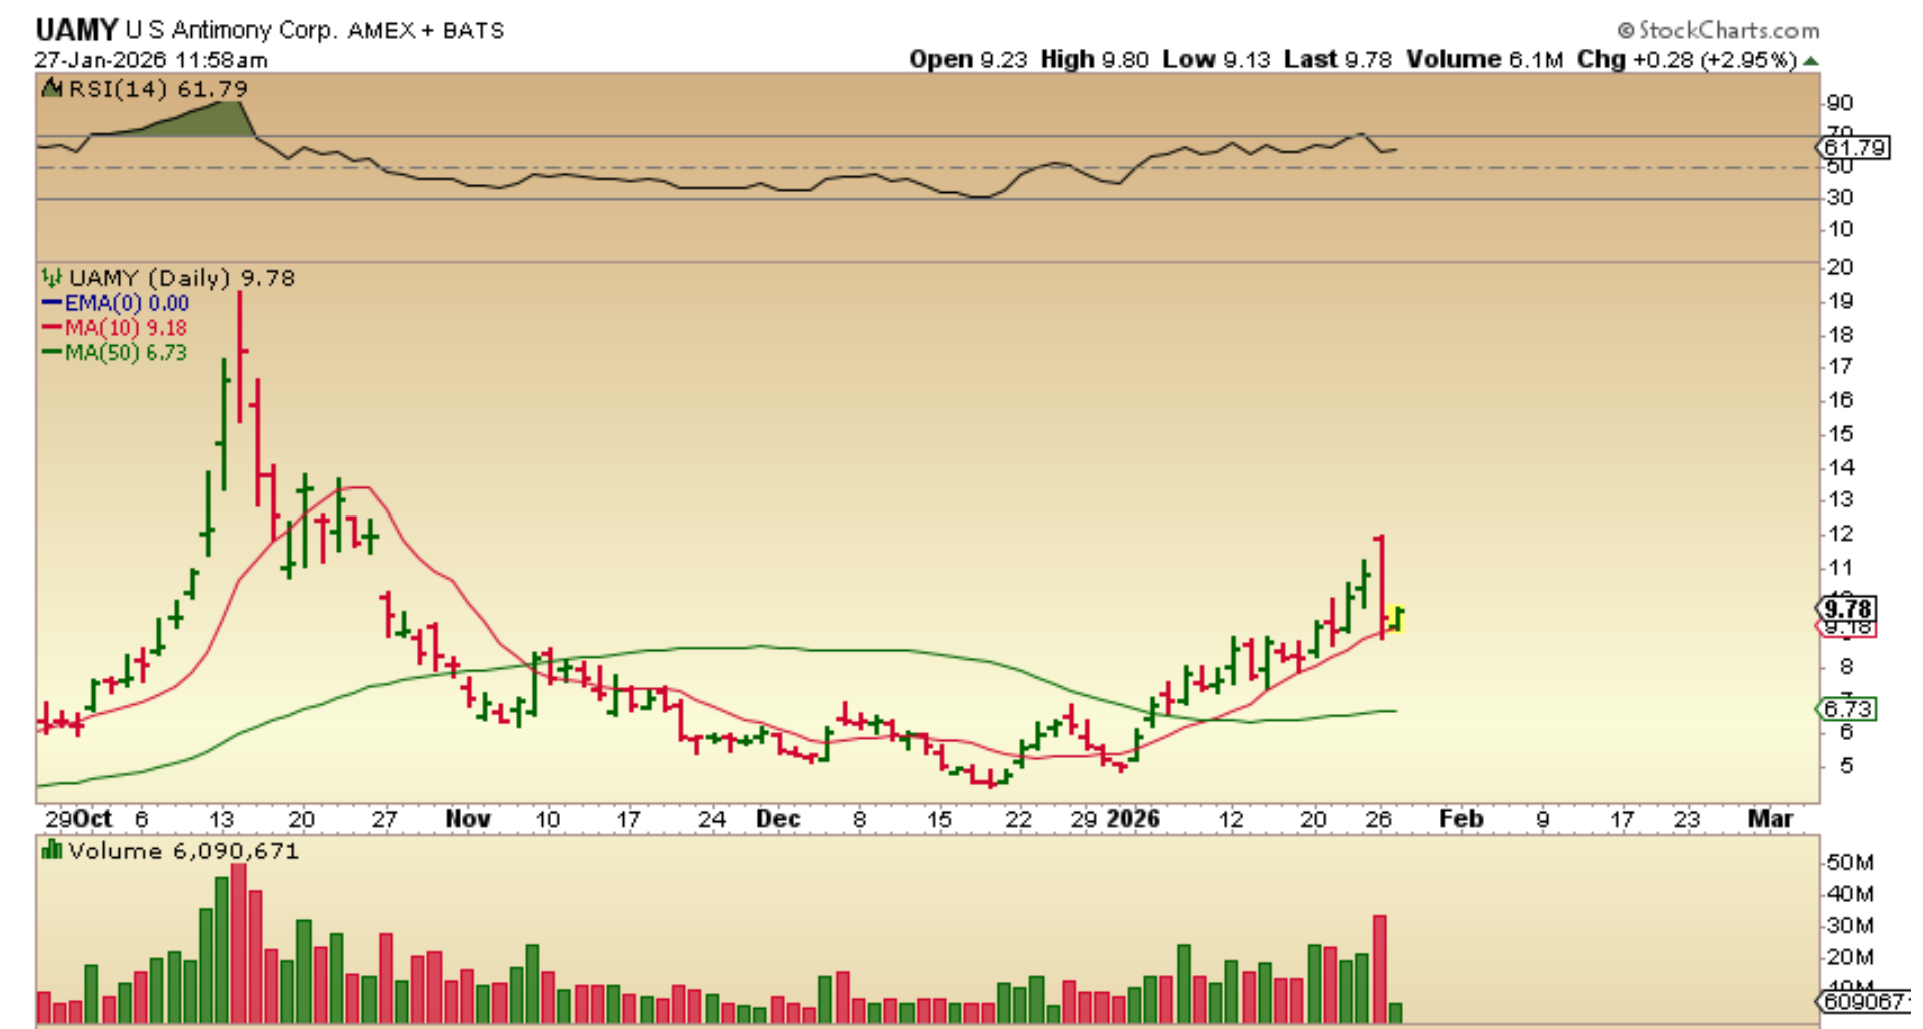
Task: Select the red MA(10) legend line
Action: [x=52, y=328]
